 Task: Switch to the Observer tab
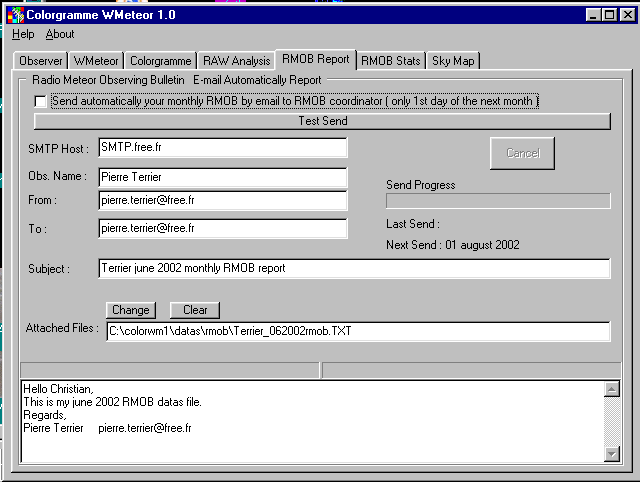click(x=40, y=61)
